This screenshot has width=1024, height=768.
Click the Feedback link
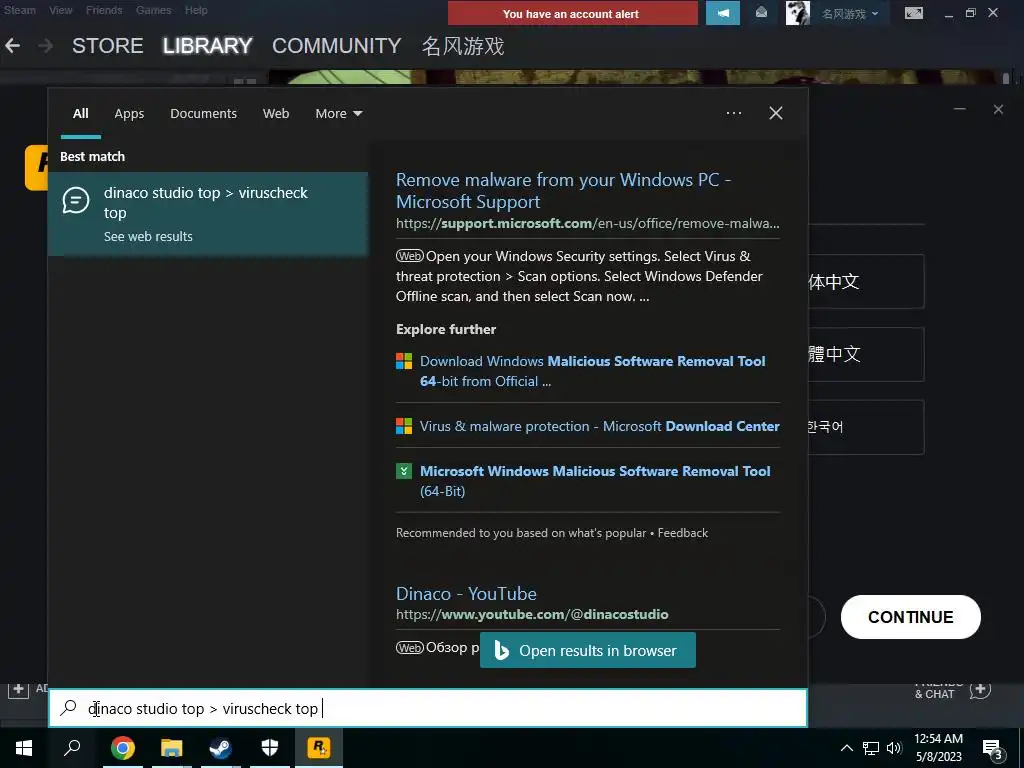pos(682,533)
